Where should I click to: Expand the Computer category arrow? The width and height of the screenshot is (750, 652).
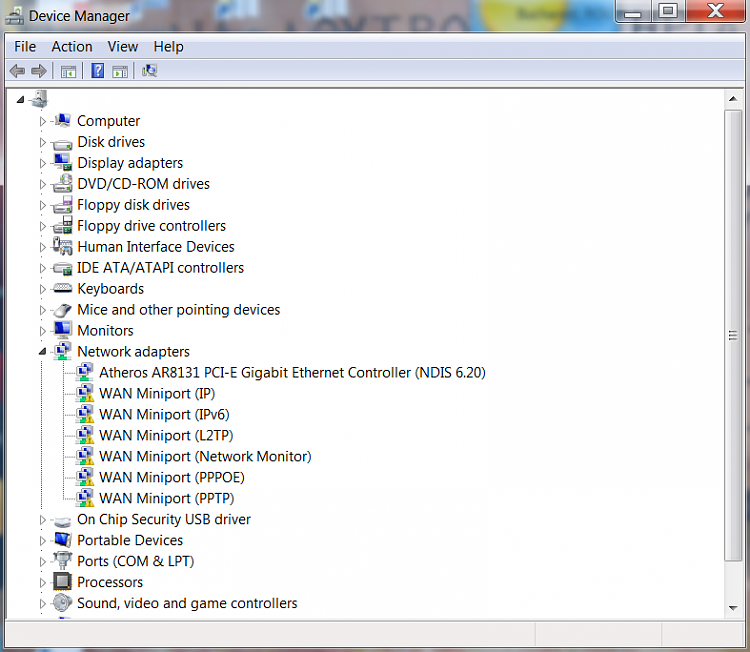point(42,122)
